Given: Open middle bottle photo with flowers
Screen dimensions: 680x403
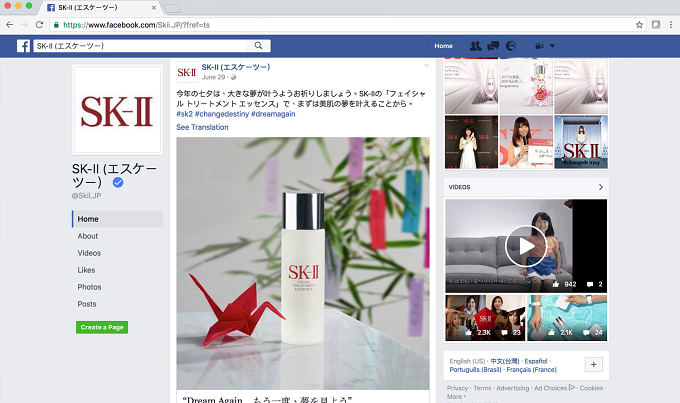Looking at the screenshot, I should pyautogui.click(x=526, y=87).
